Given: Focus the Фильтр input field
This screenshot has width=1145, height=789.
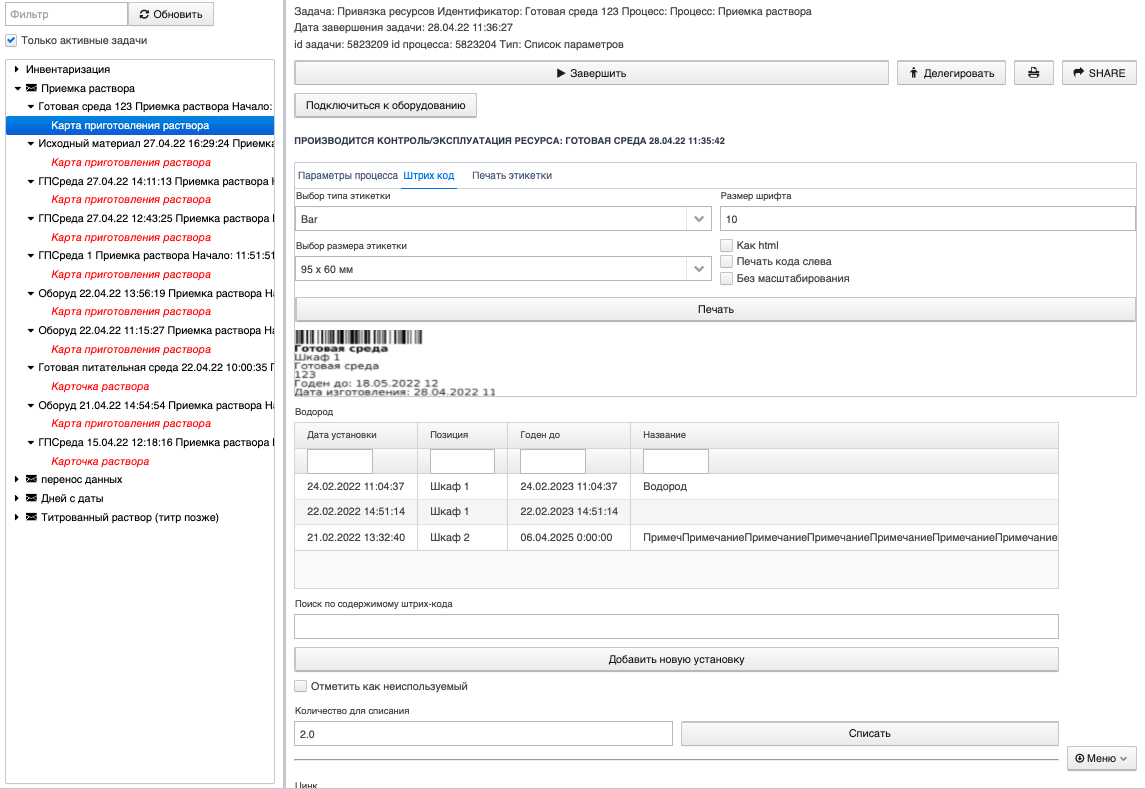Looking at the screenshot, I should pos(66,14).
